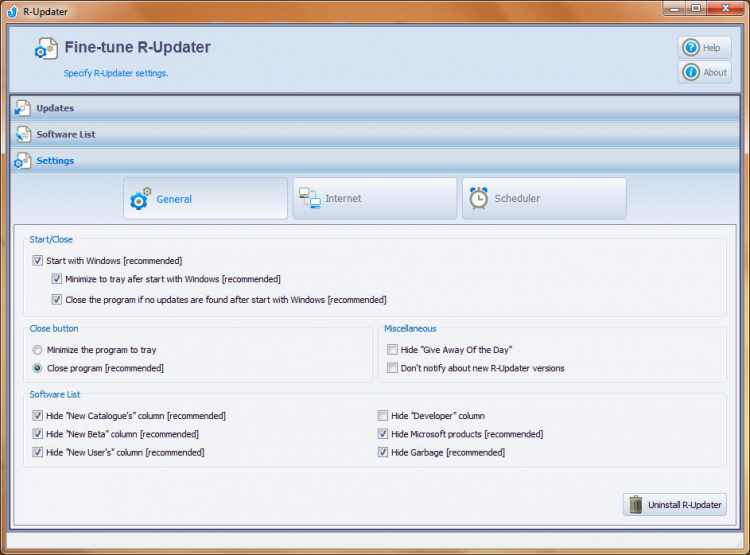This screenshot has width=750, height=555.
Task: Maximize the R-Updater window
Action: (696, 9)
